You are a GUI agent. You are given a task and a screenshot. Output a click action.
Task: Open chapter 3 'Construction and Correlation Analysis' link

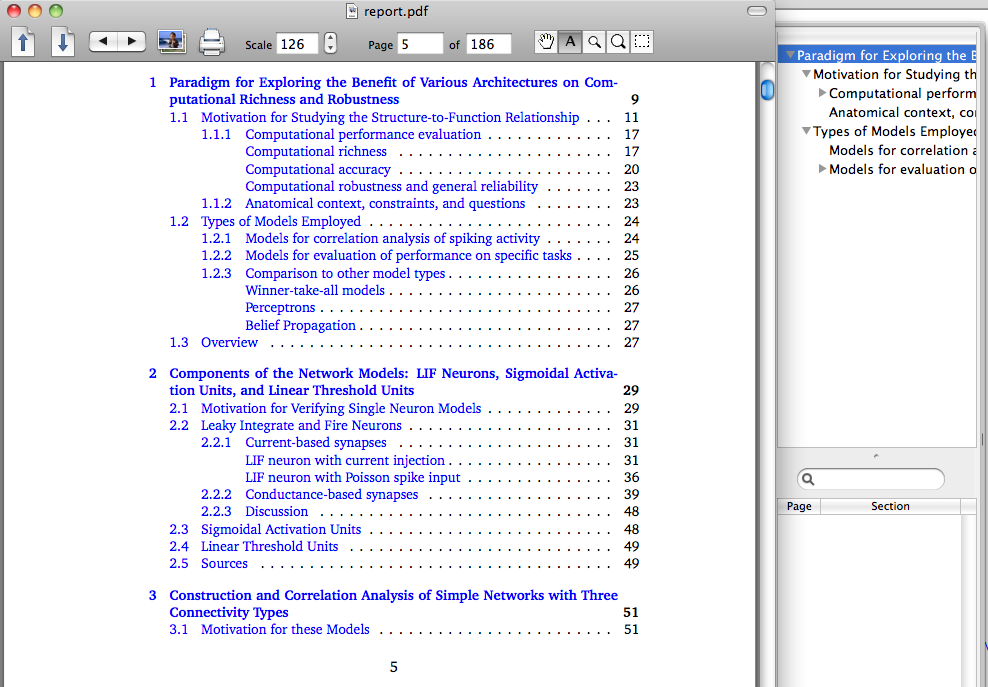tap(393, 604)
